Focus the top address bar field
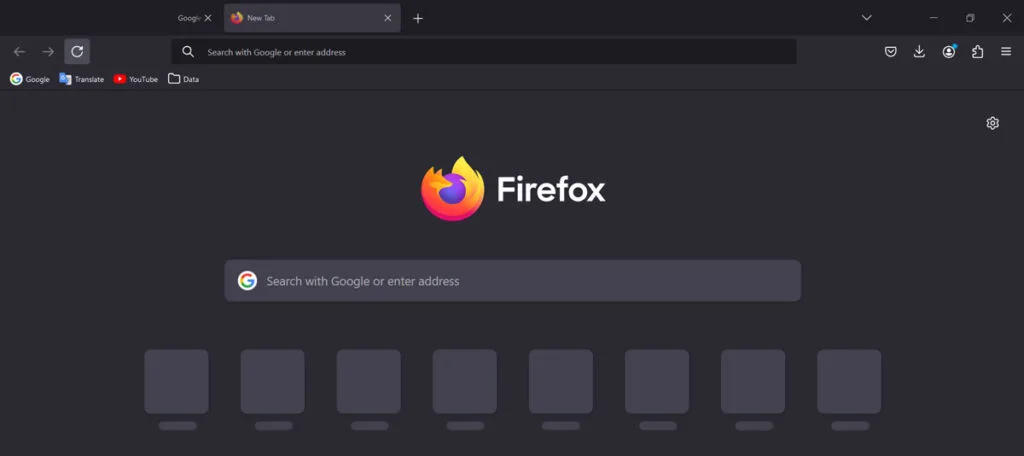The width and height of the screenshot is (1024, 456). 484,52
